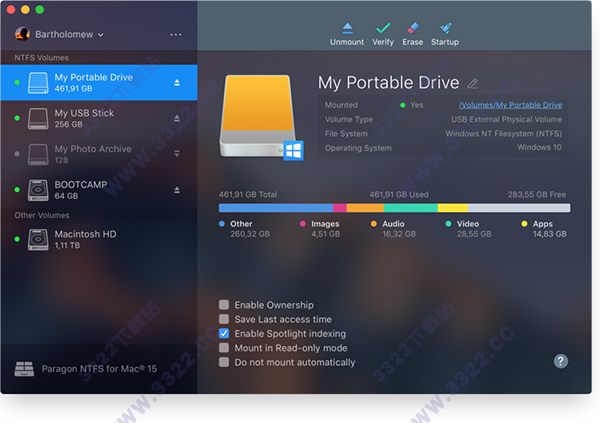This screenshot has width=600, height=423.
Task: Check Mount in Read-only mode
Action: click(x=224, y=348)
